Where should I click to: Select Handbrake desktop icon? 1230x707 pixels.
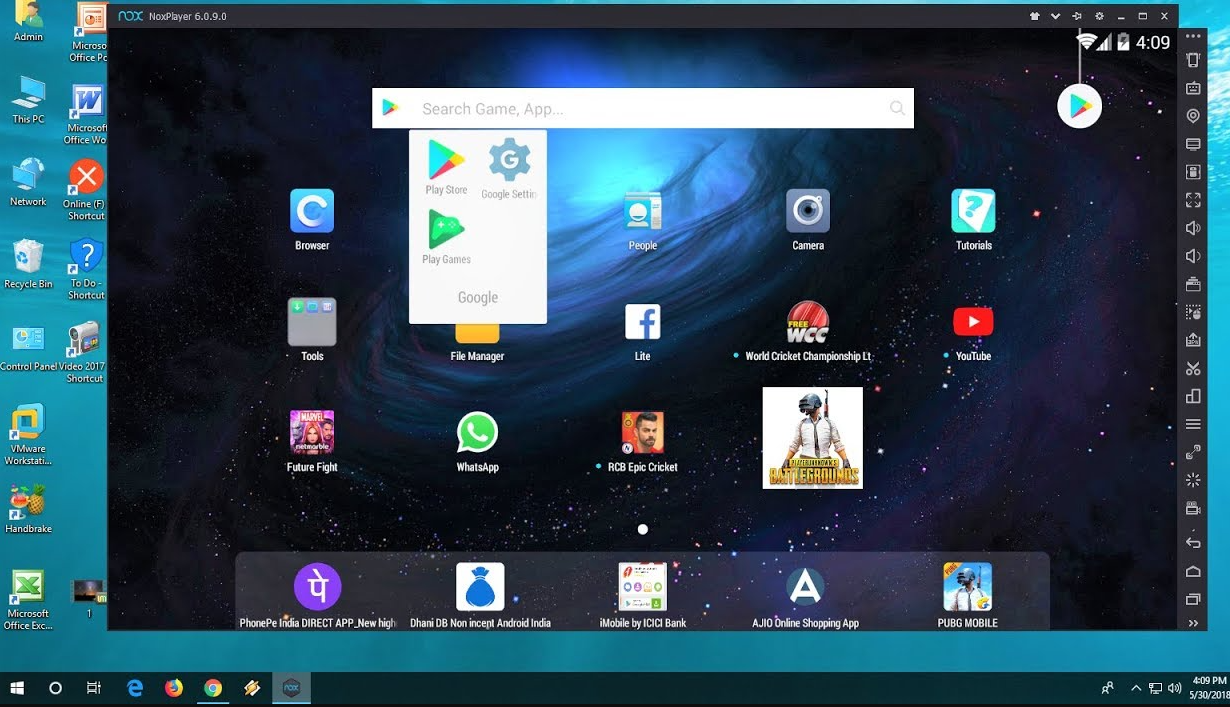[x=28, y=509]
